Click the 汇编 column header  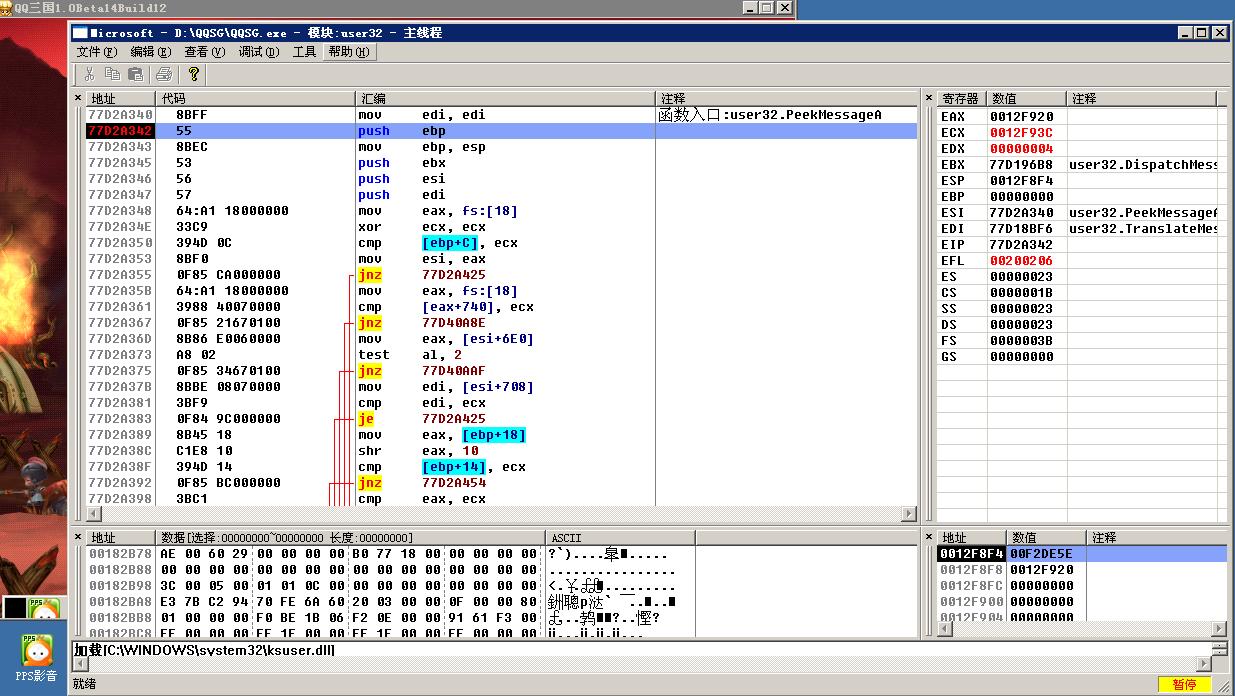pos(506,98)
